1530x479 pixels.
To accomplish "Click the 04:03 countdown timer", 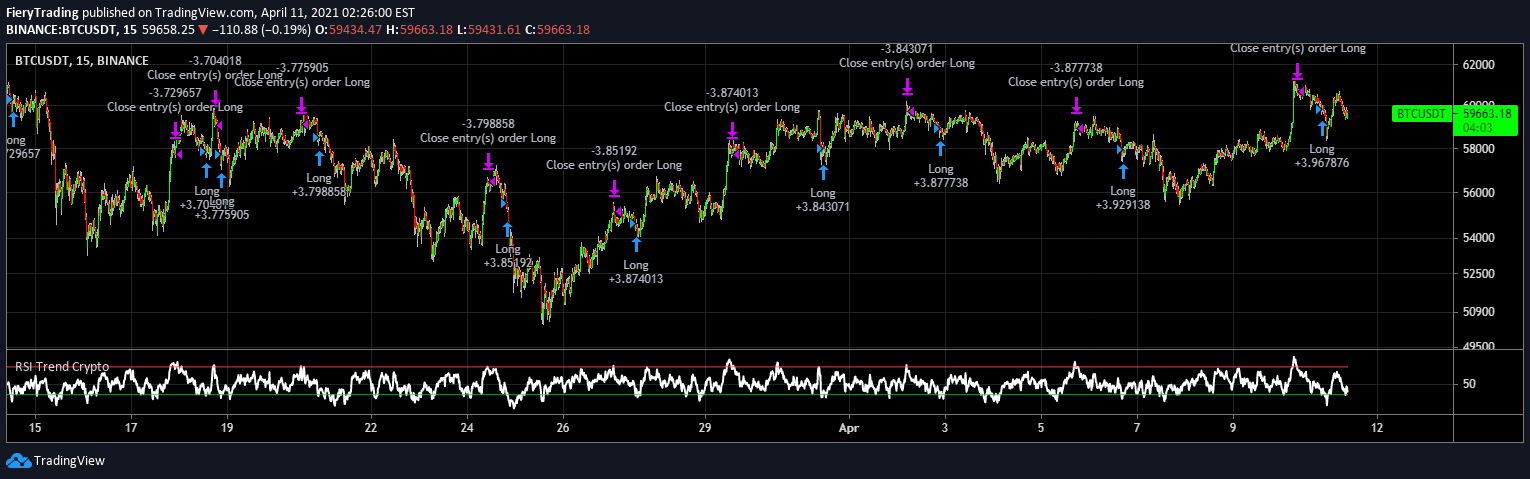I will point(1477,128).
